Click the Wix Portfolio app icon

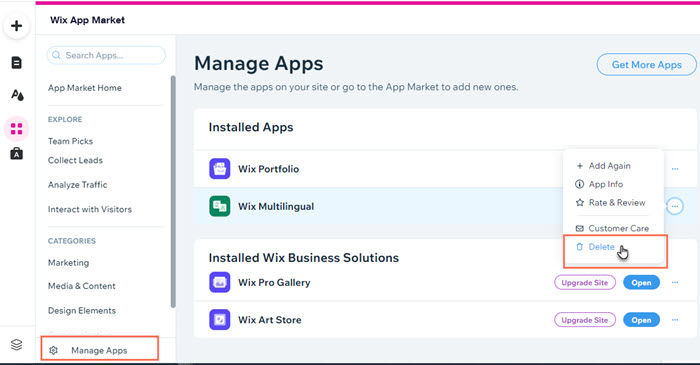[220, 169]
